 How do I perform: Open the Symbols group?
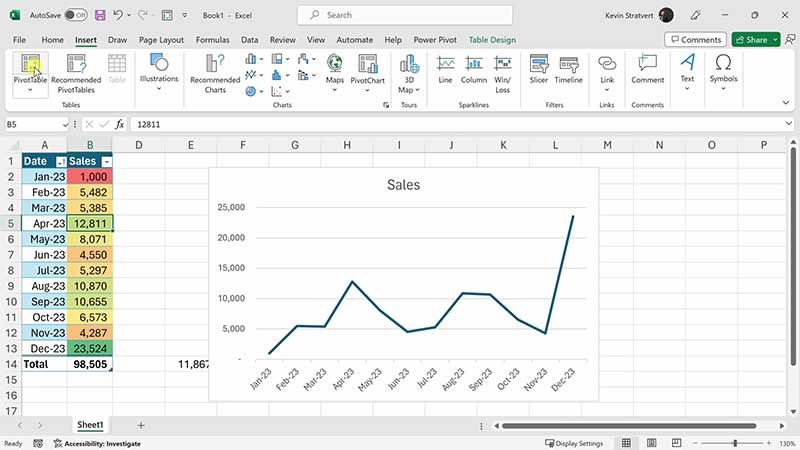pos(723,71)
